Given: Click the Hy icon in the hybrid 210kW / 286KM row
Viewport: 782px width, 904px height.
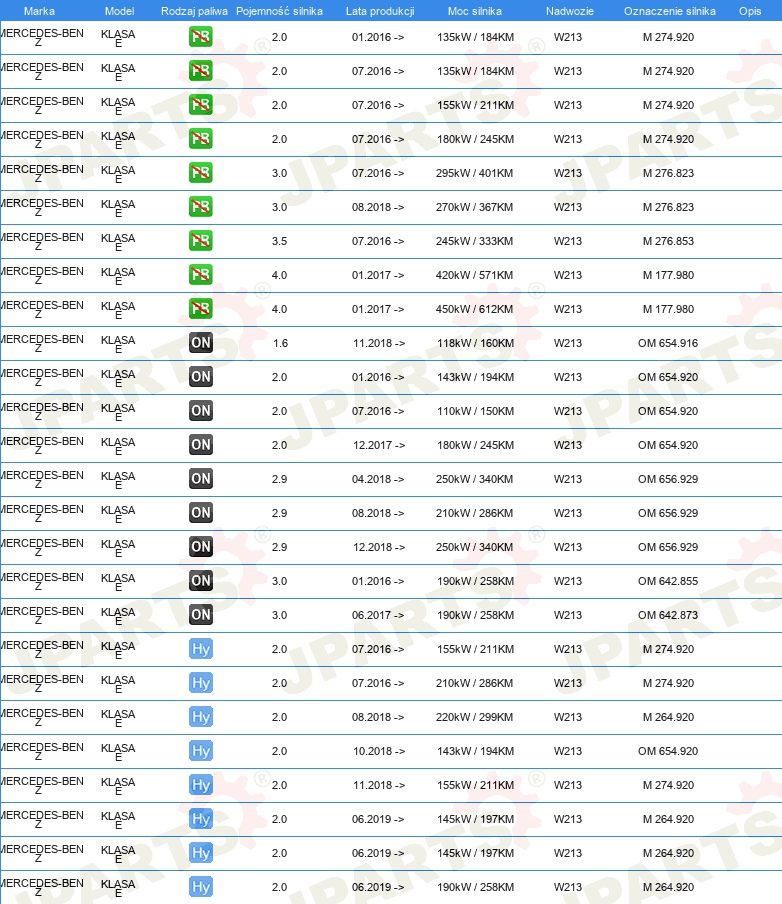Looking at the screenshot, I should 201,683.
